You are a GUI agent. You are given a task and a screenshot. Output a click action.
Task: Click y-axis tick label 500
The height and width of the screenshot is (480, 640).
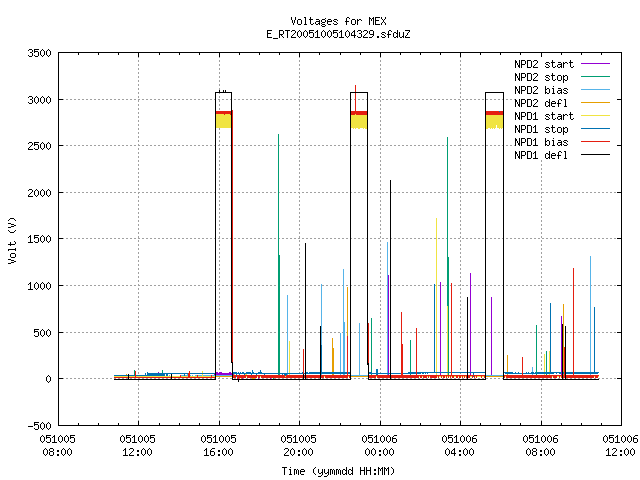coord(43,333)
